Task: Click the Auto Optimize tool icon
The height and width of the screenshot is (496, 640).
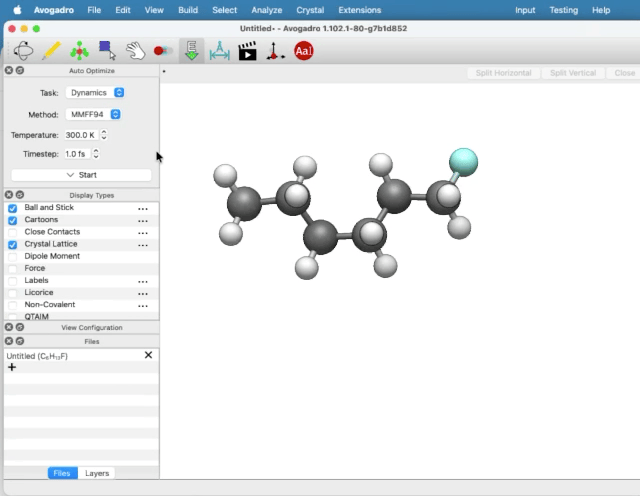Action: click(x=191, y=49)
